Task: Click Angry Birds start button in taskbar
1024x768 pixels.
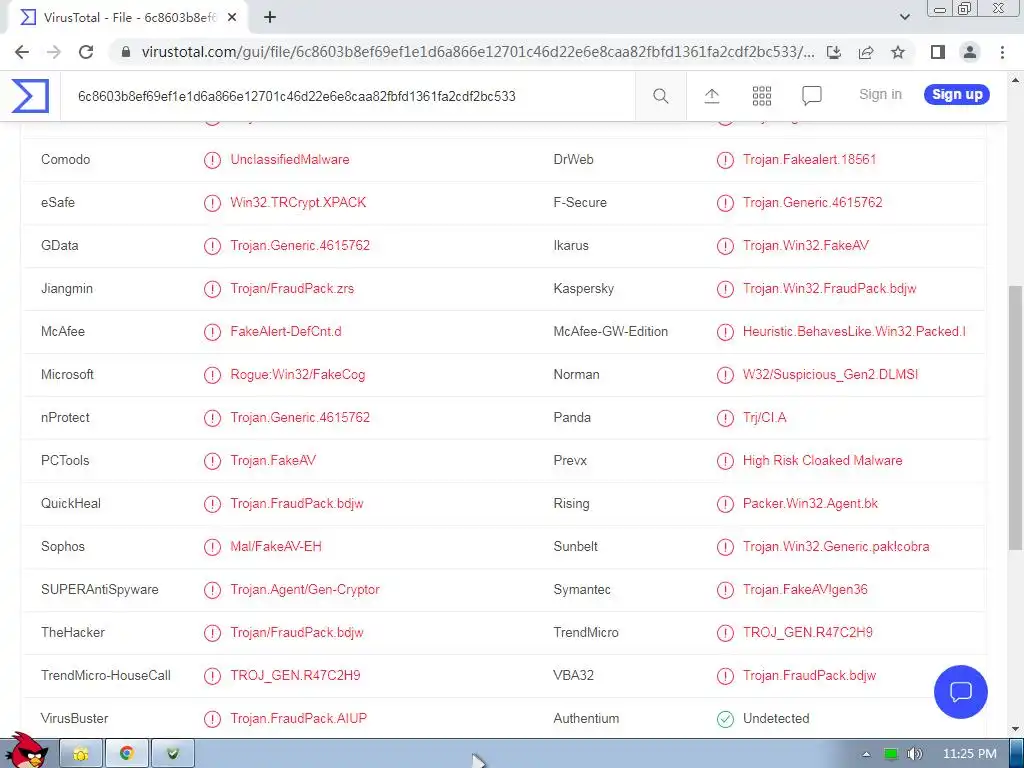Action: 26,752
